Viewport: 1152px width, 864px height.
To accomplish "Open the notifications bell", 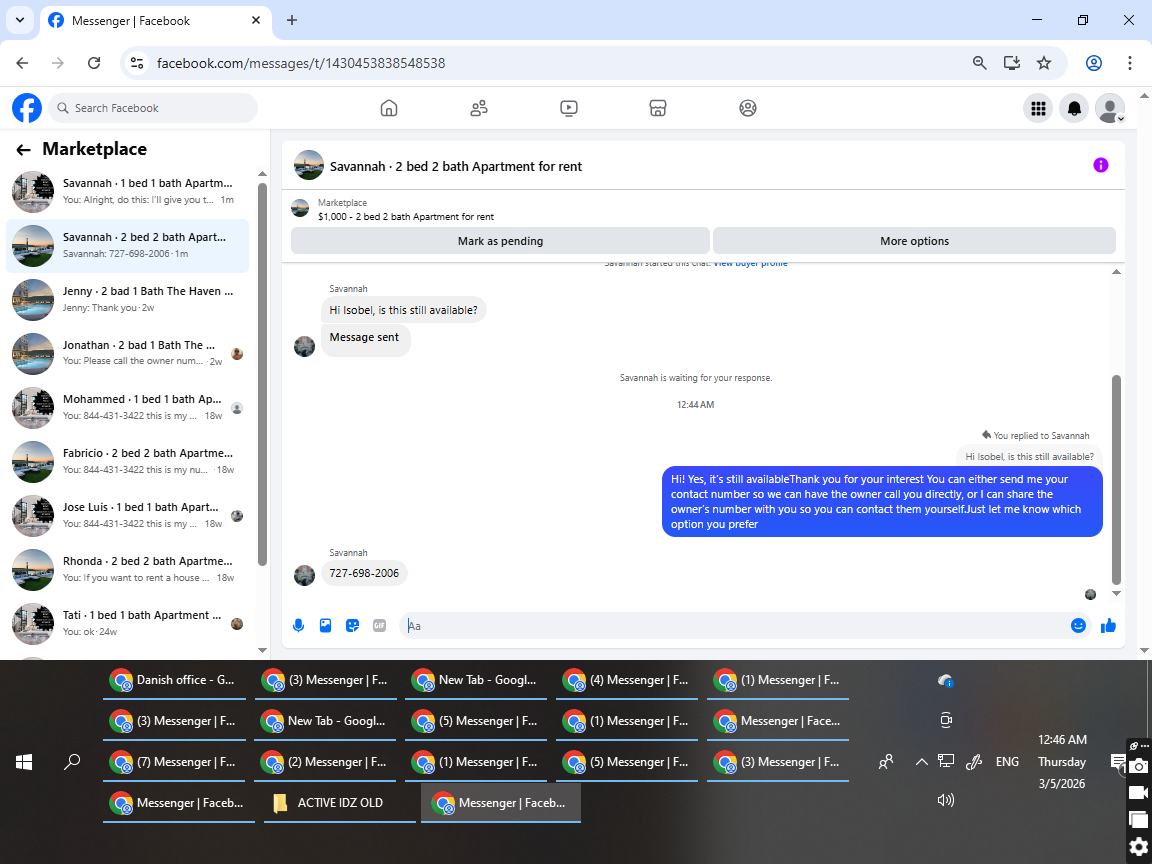I will pyautogui.click(x=1073, y=108).
